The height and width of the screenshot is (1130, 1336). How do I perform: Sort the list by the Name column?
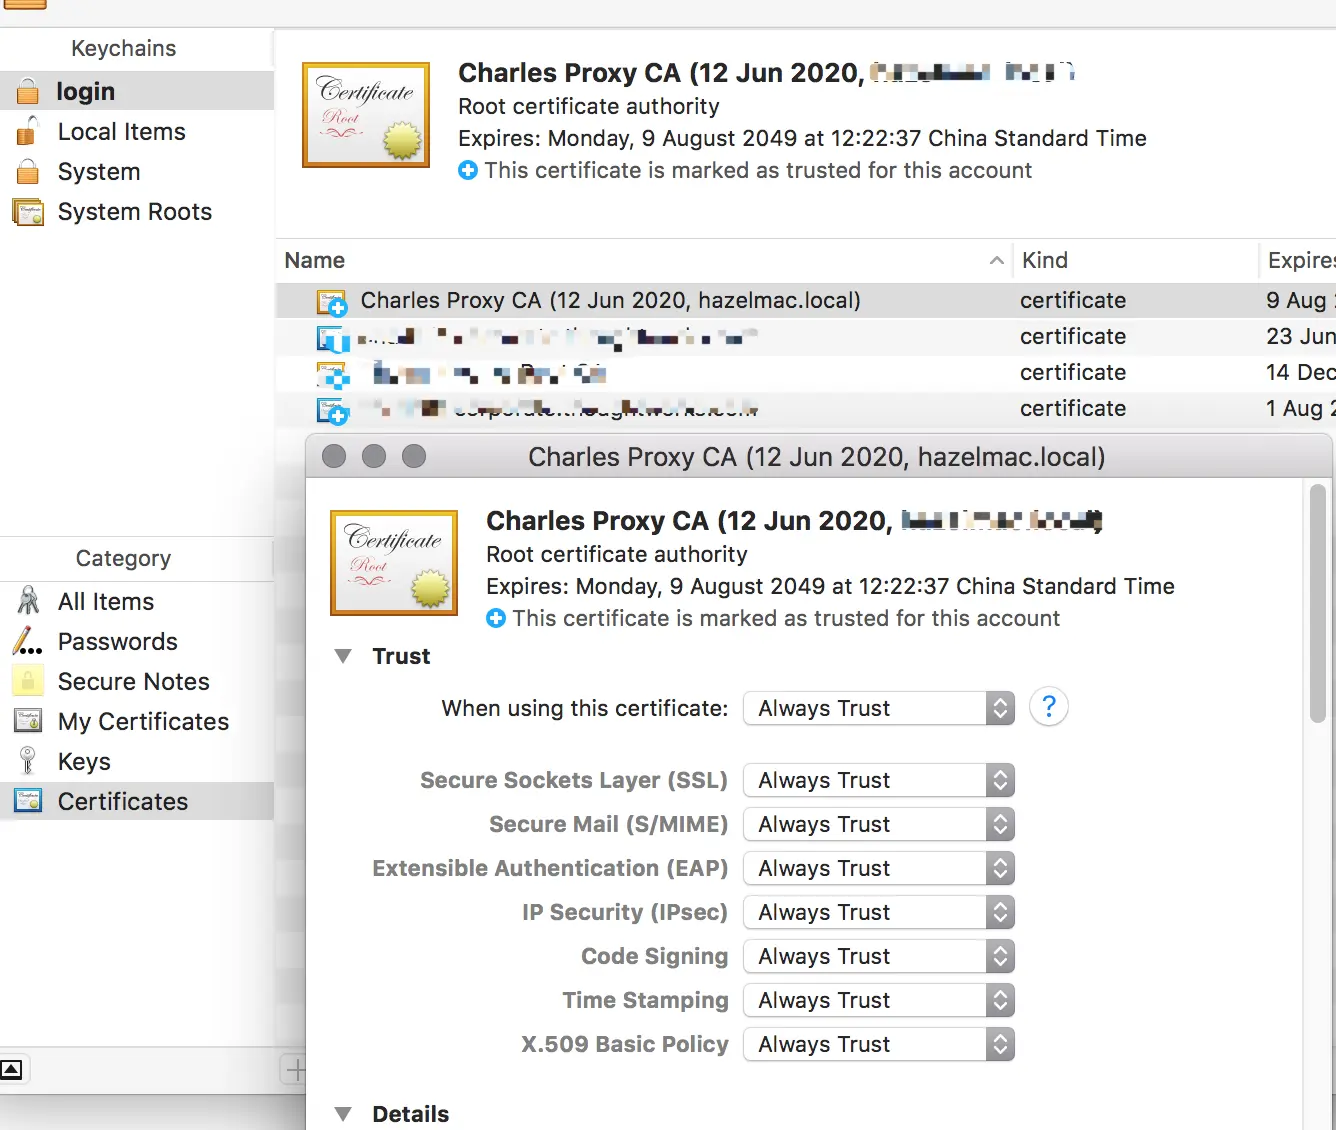coord(644,260)
